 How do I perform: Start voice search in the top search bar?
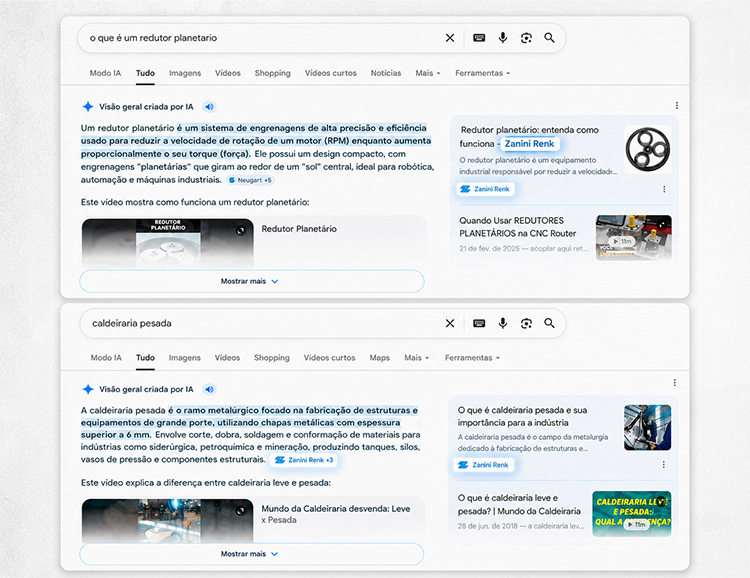503,38
